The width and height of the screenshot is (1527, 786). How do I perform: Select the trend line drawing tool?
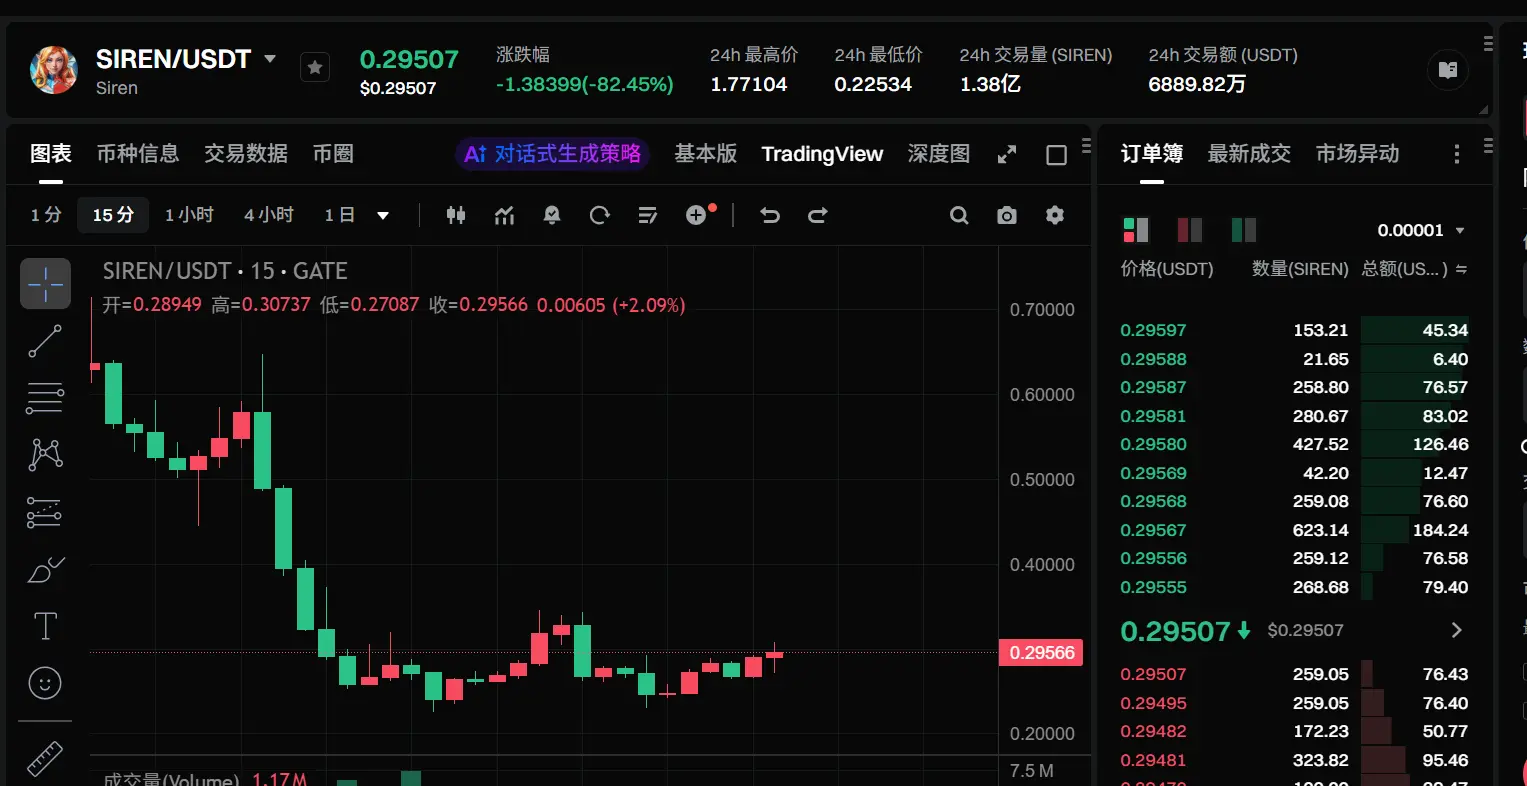click(45, 341)
